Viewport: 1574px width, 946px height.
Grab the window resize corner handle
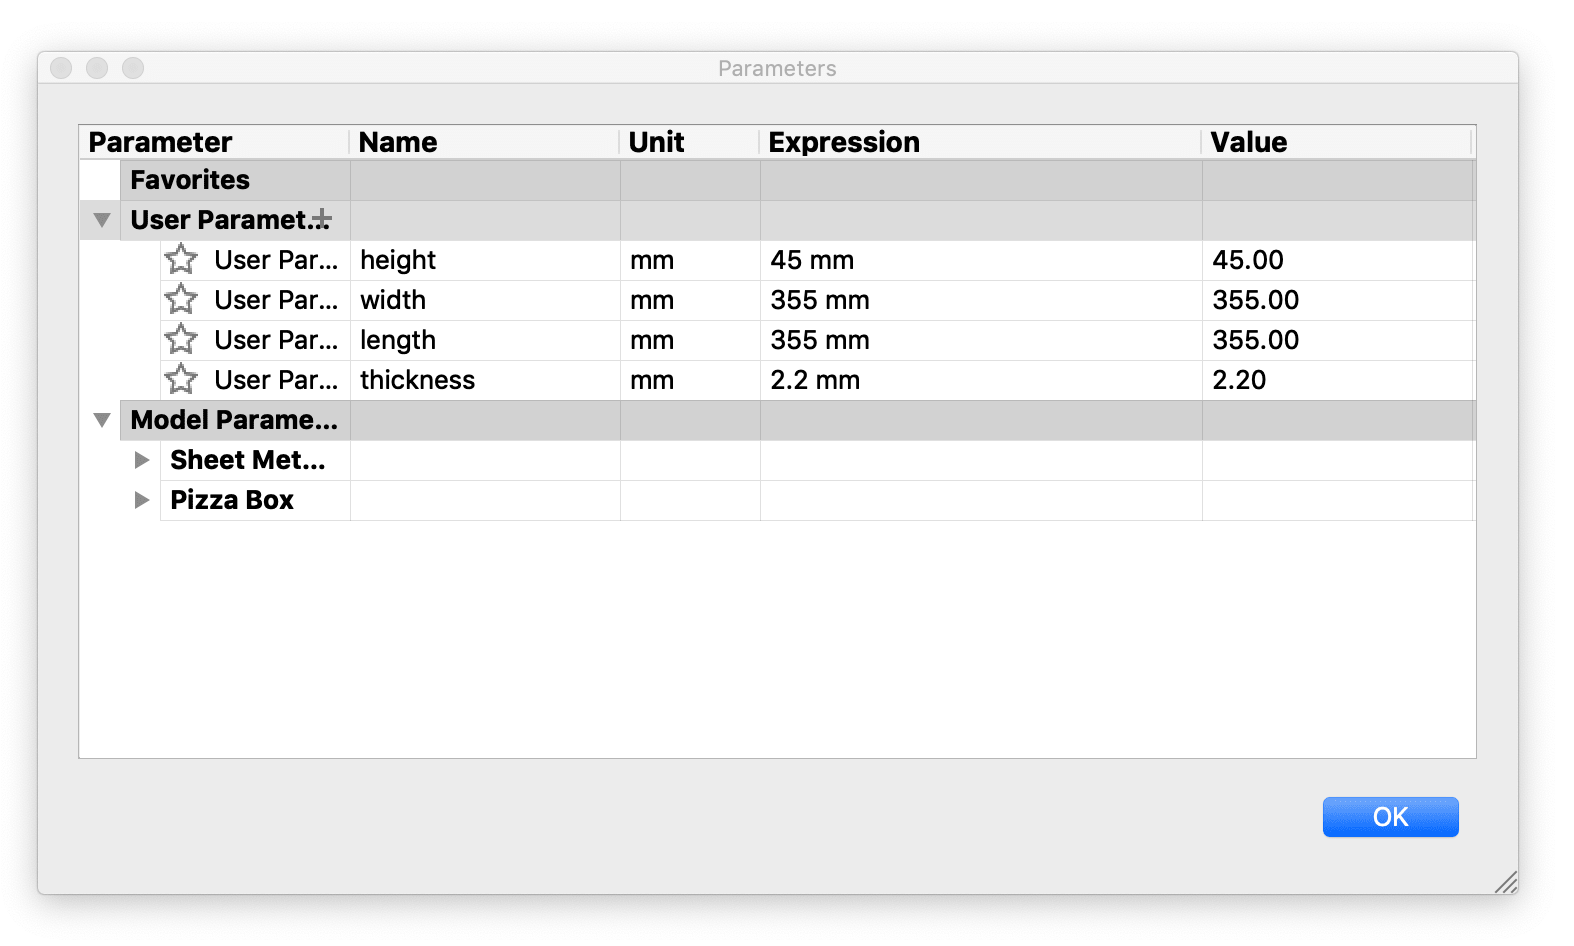click(1506, 882)
